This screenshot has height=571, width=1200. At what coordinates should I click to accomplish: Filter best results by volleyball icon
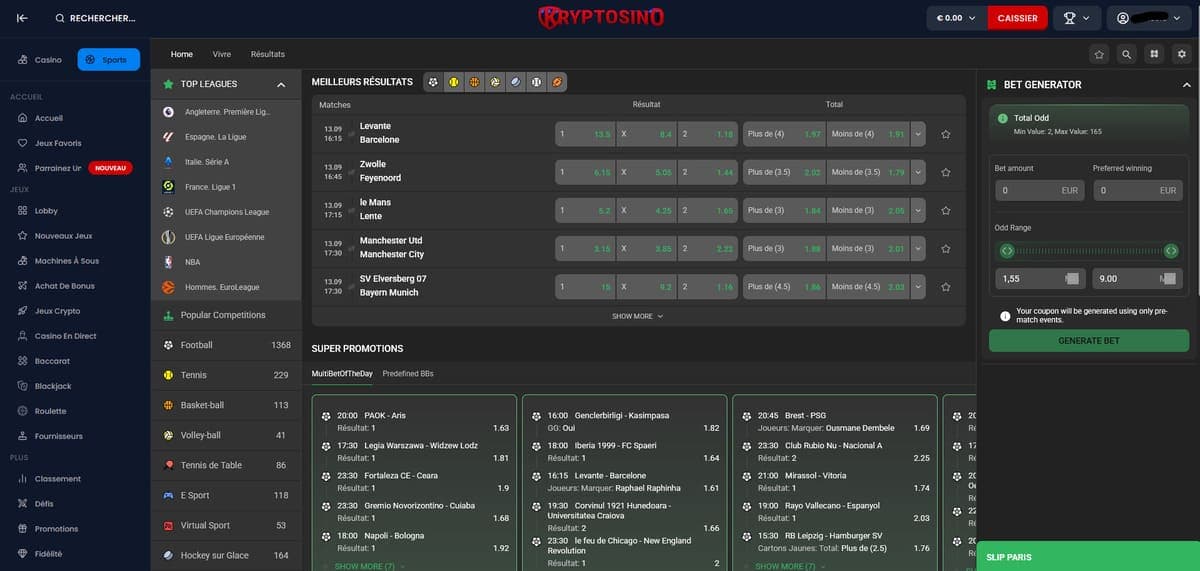click(495, 82)
